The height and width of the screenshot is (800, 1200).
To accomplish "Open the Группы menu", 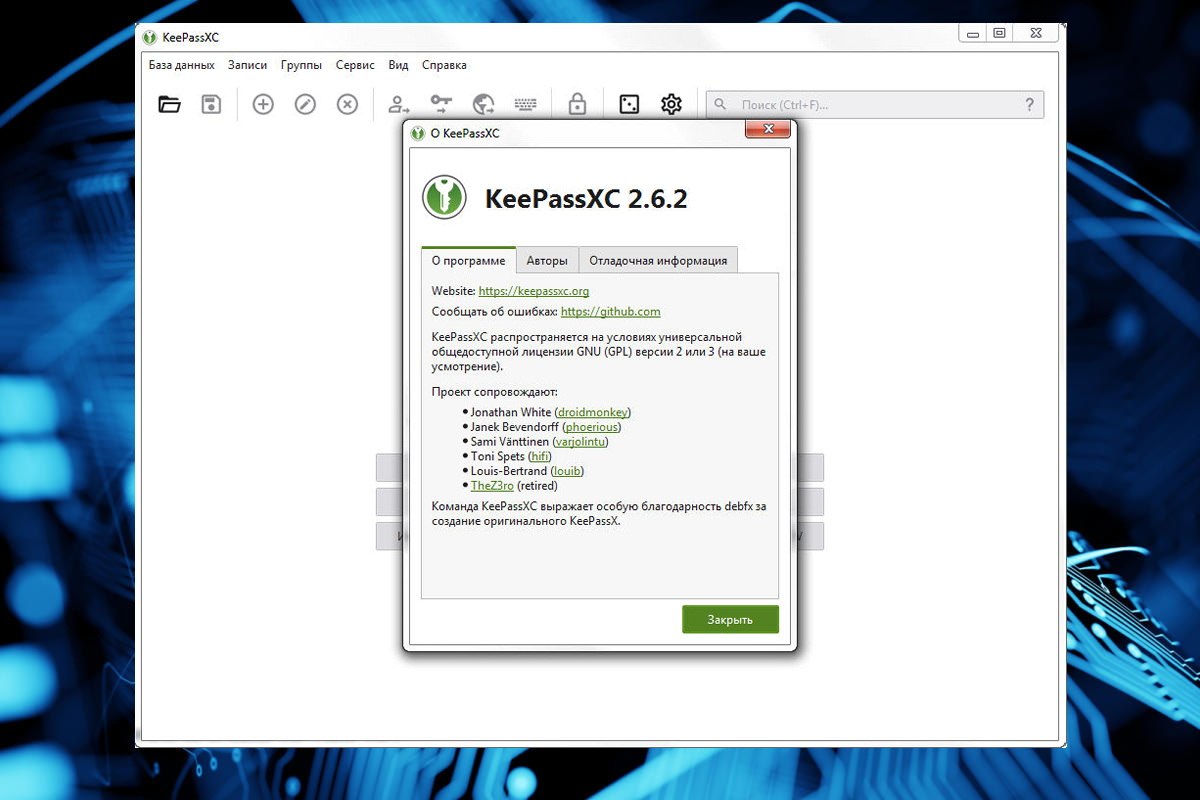I will (301, 65).
